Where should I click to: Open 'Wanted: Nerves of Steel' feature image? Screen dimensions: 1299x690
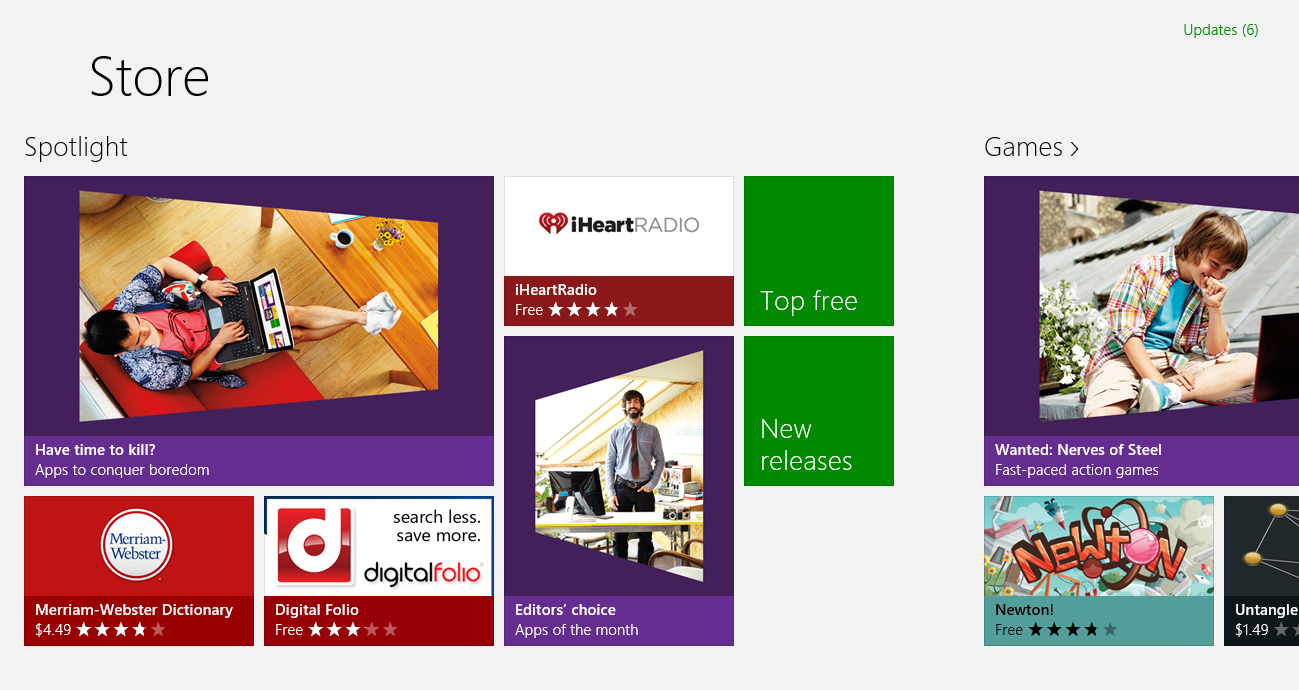[x=1141, y=306]
